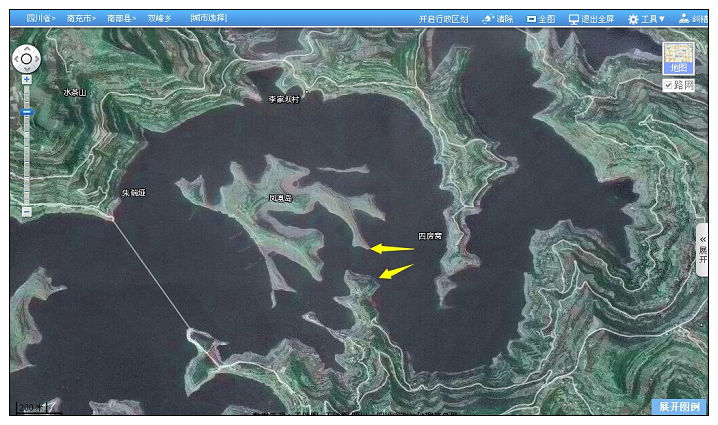Enable 开启行政区划 administrative divisions
This screenshot has height=425, width=718.
click(443, 19)
